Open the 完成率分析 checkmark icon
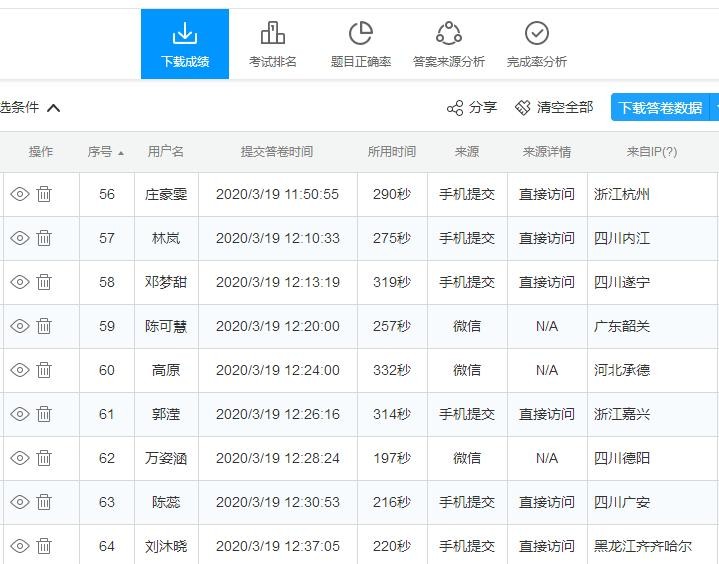 [536, 45]
